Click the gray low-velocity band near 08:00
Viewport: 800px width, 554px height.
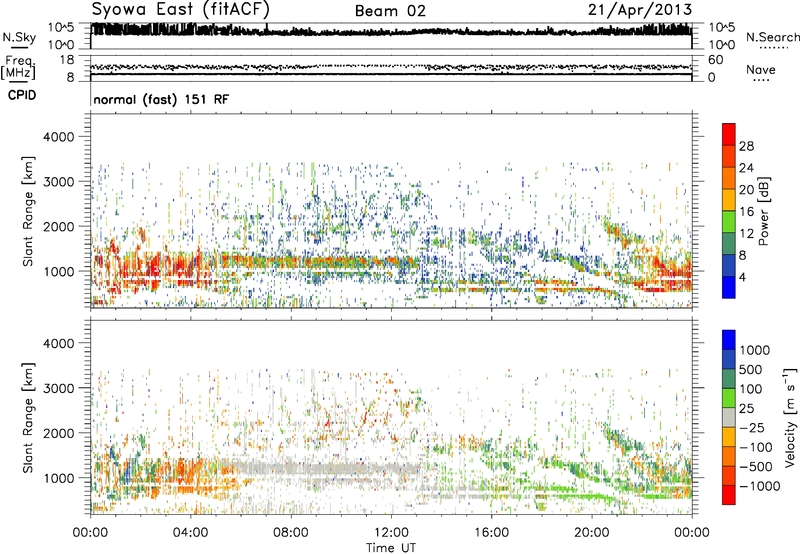[291, 468]
